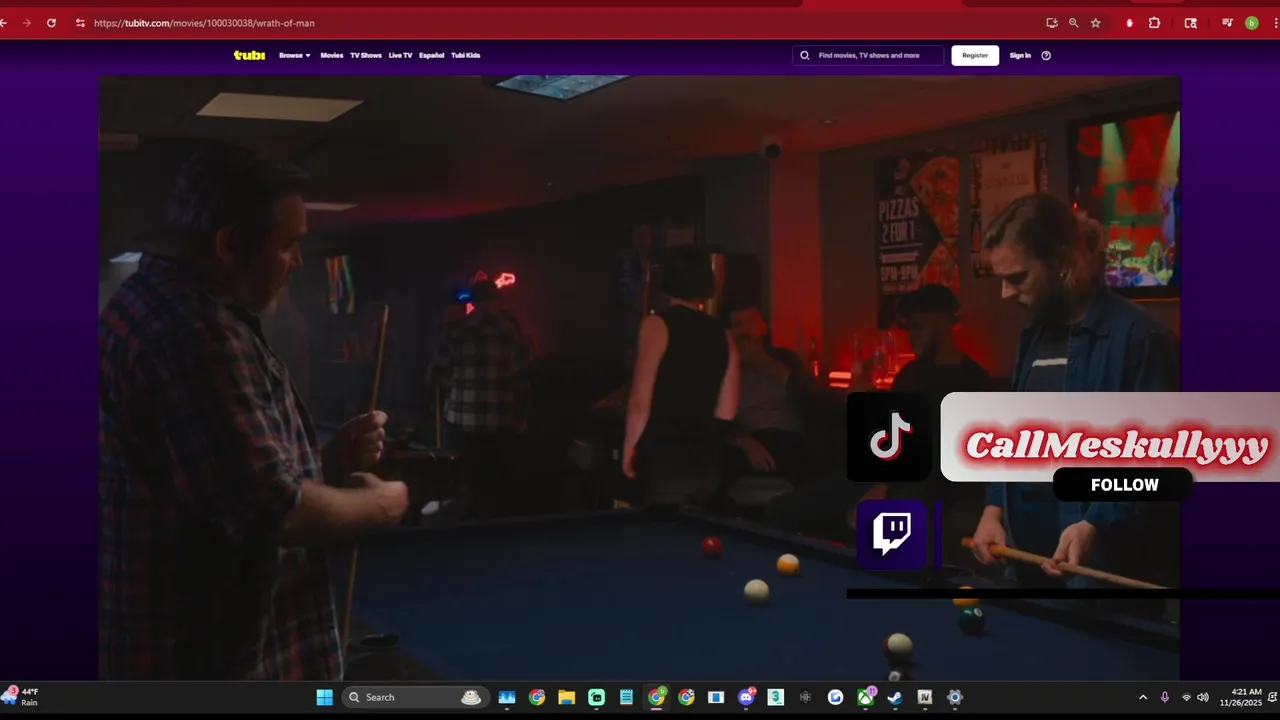Expand the Browse dropdown menu
This screenshot has width=1280, height=720.
[x=295, y=55]
